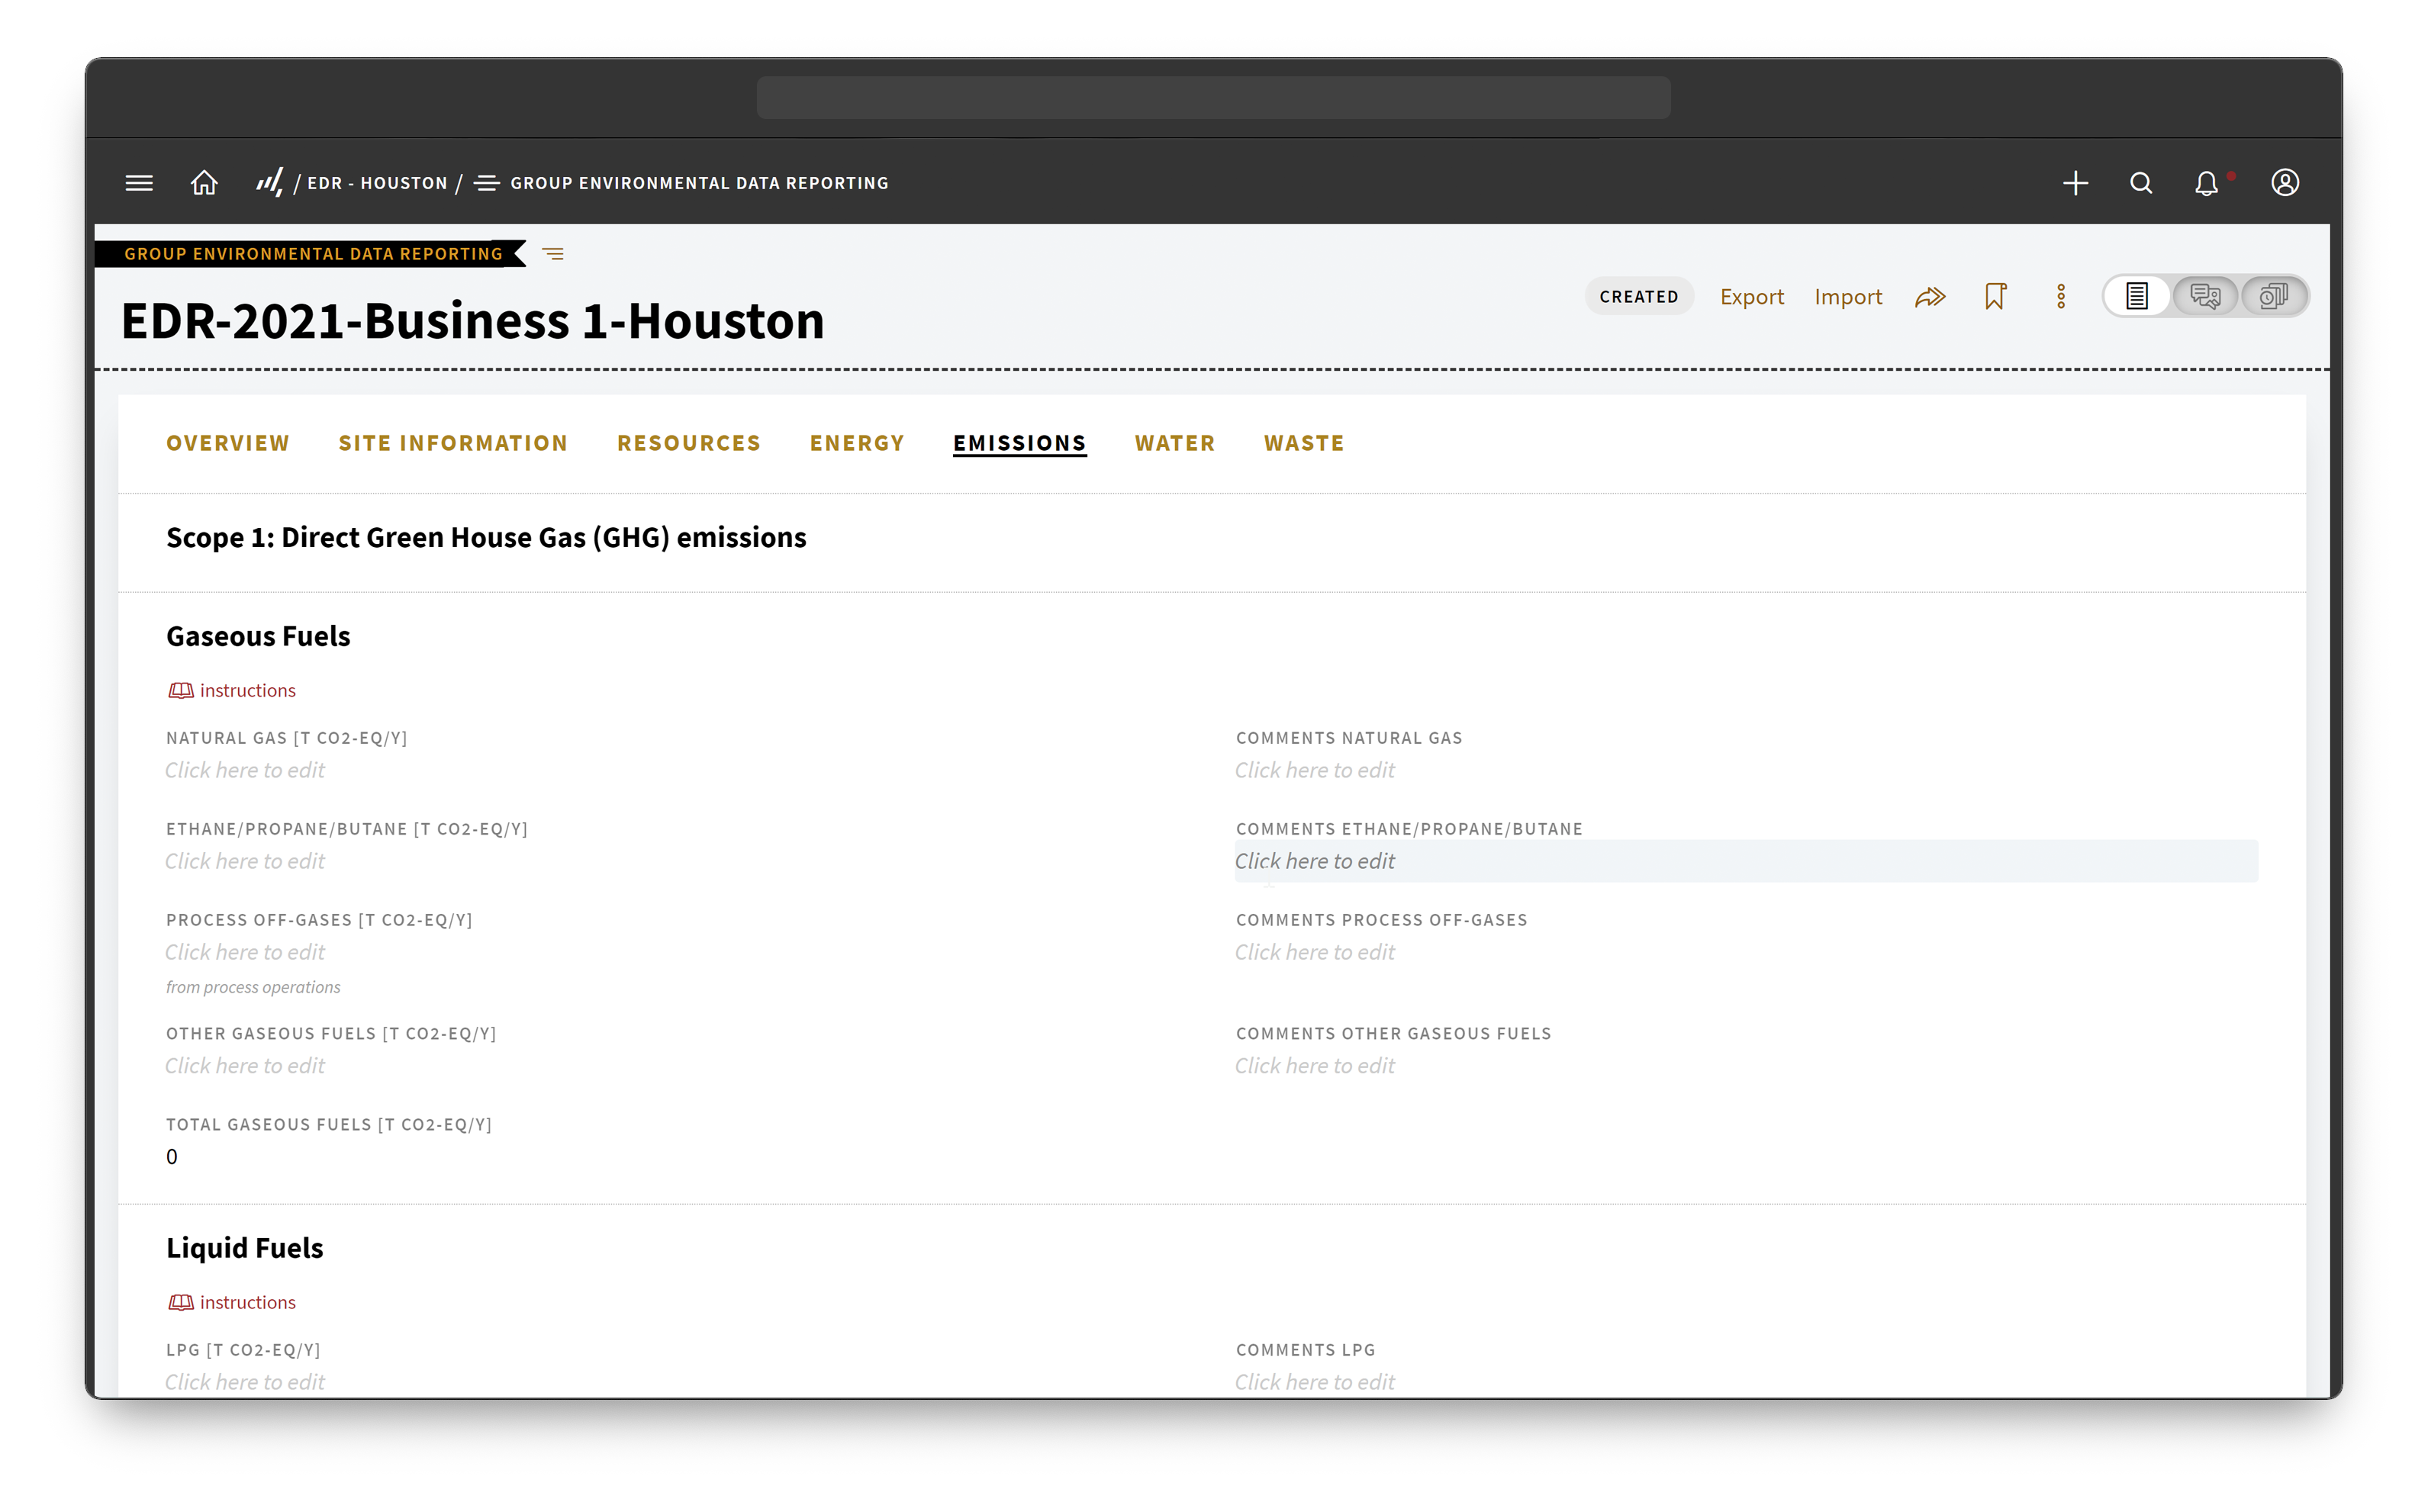Open the Site Information tab
This screenshot has width=2428, height=1512.
(453, 443)
